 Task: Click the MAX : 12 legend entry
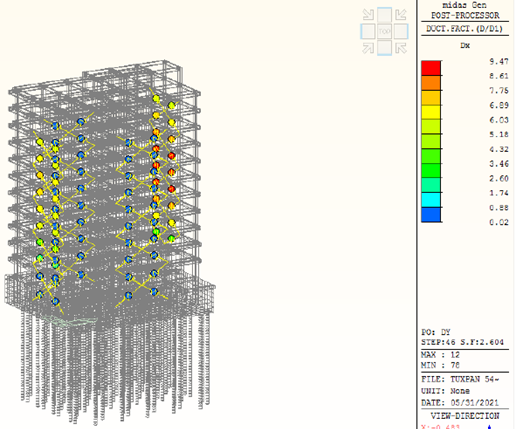[440, 355]
